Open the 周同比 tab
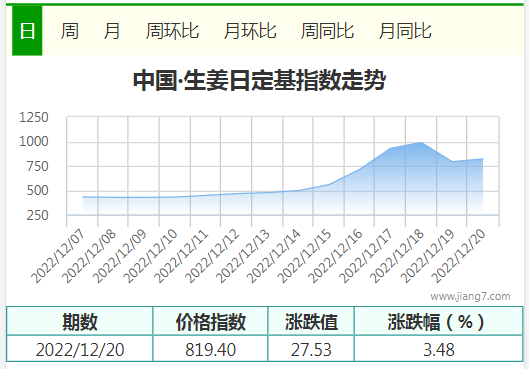 tap(327, 31)
